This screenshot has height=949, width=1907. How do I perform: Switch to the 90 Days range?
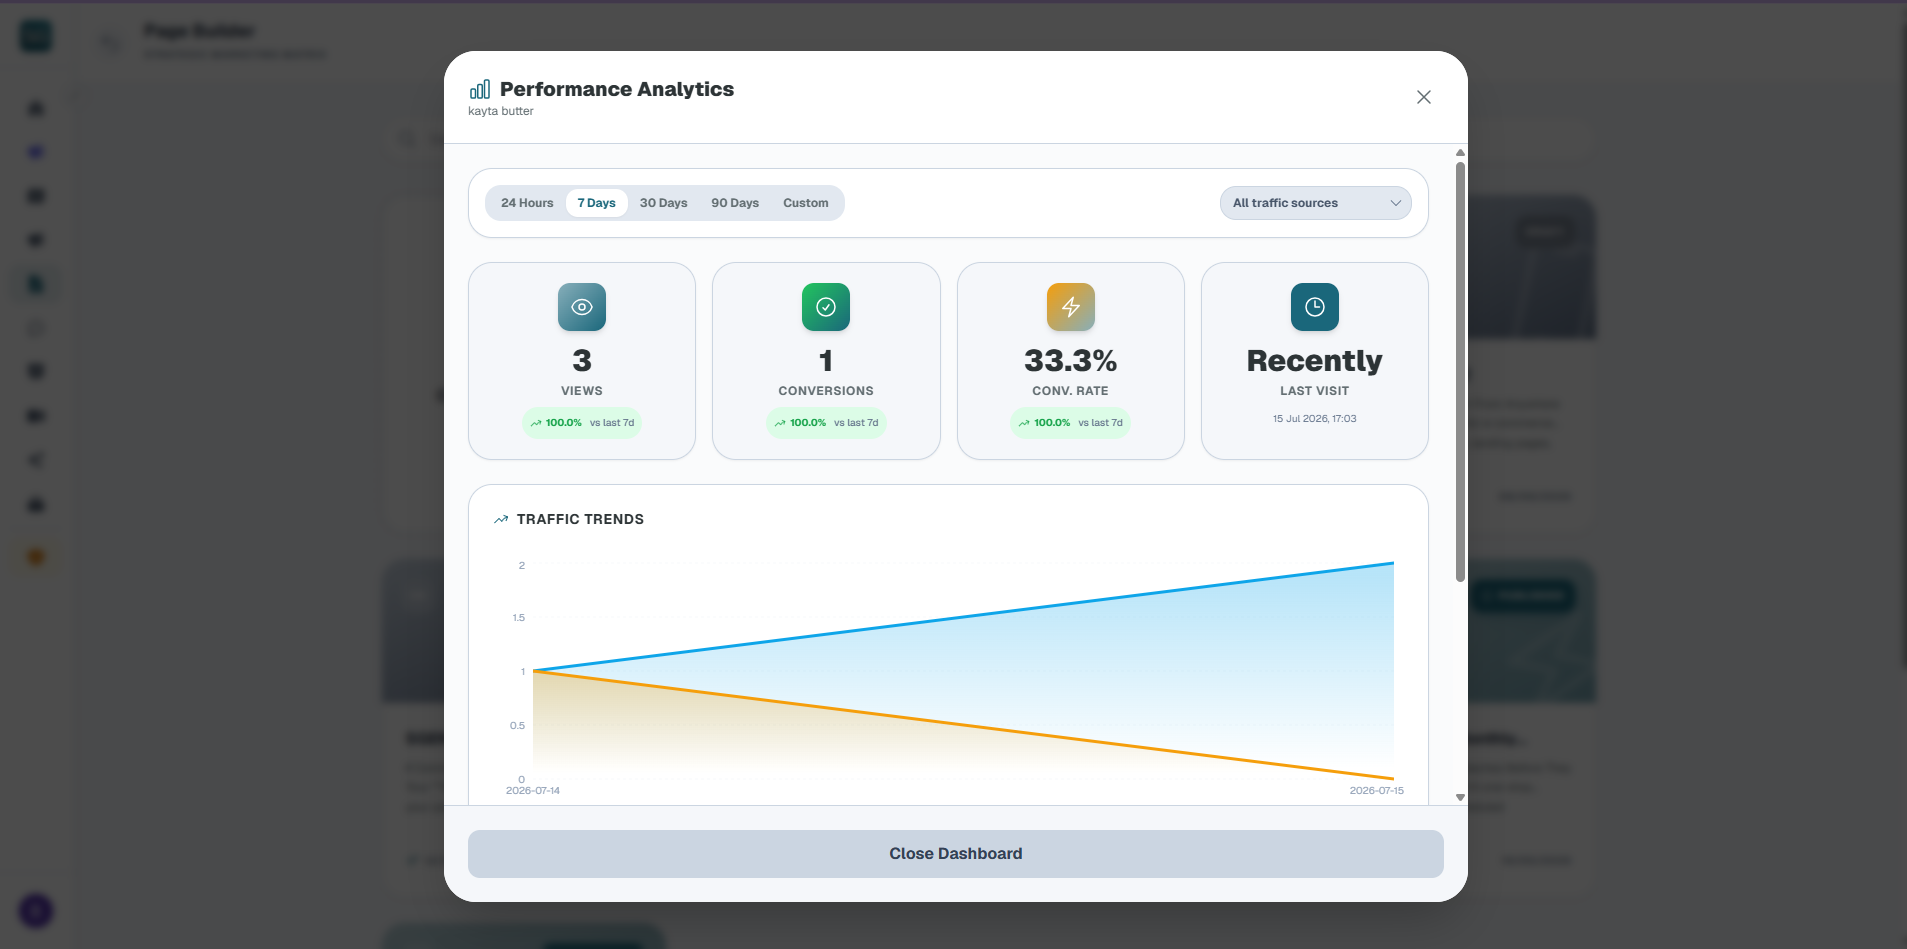735,203
